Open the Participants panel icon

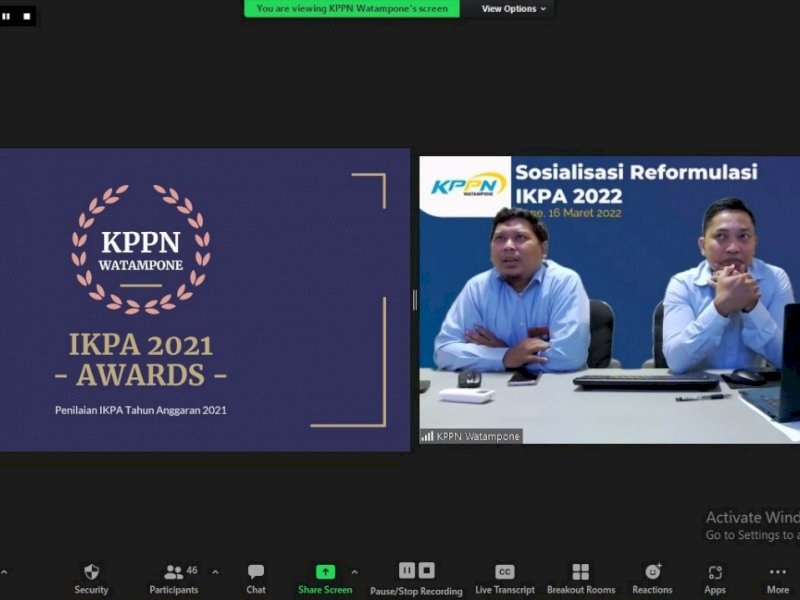[x=173, y=572]
